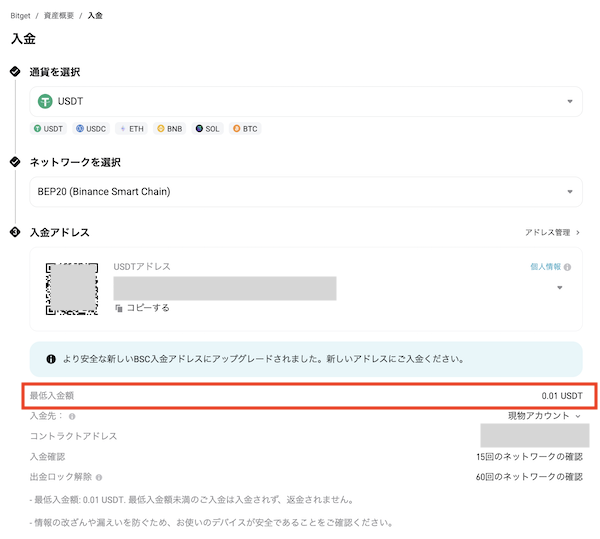Click the 入金アドレス step 3 icon

15,232
